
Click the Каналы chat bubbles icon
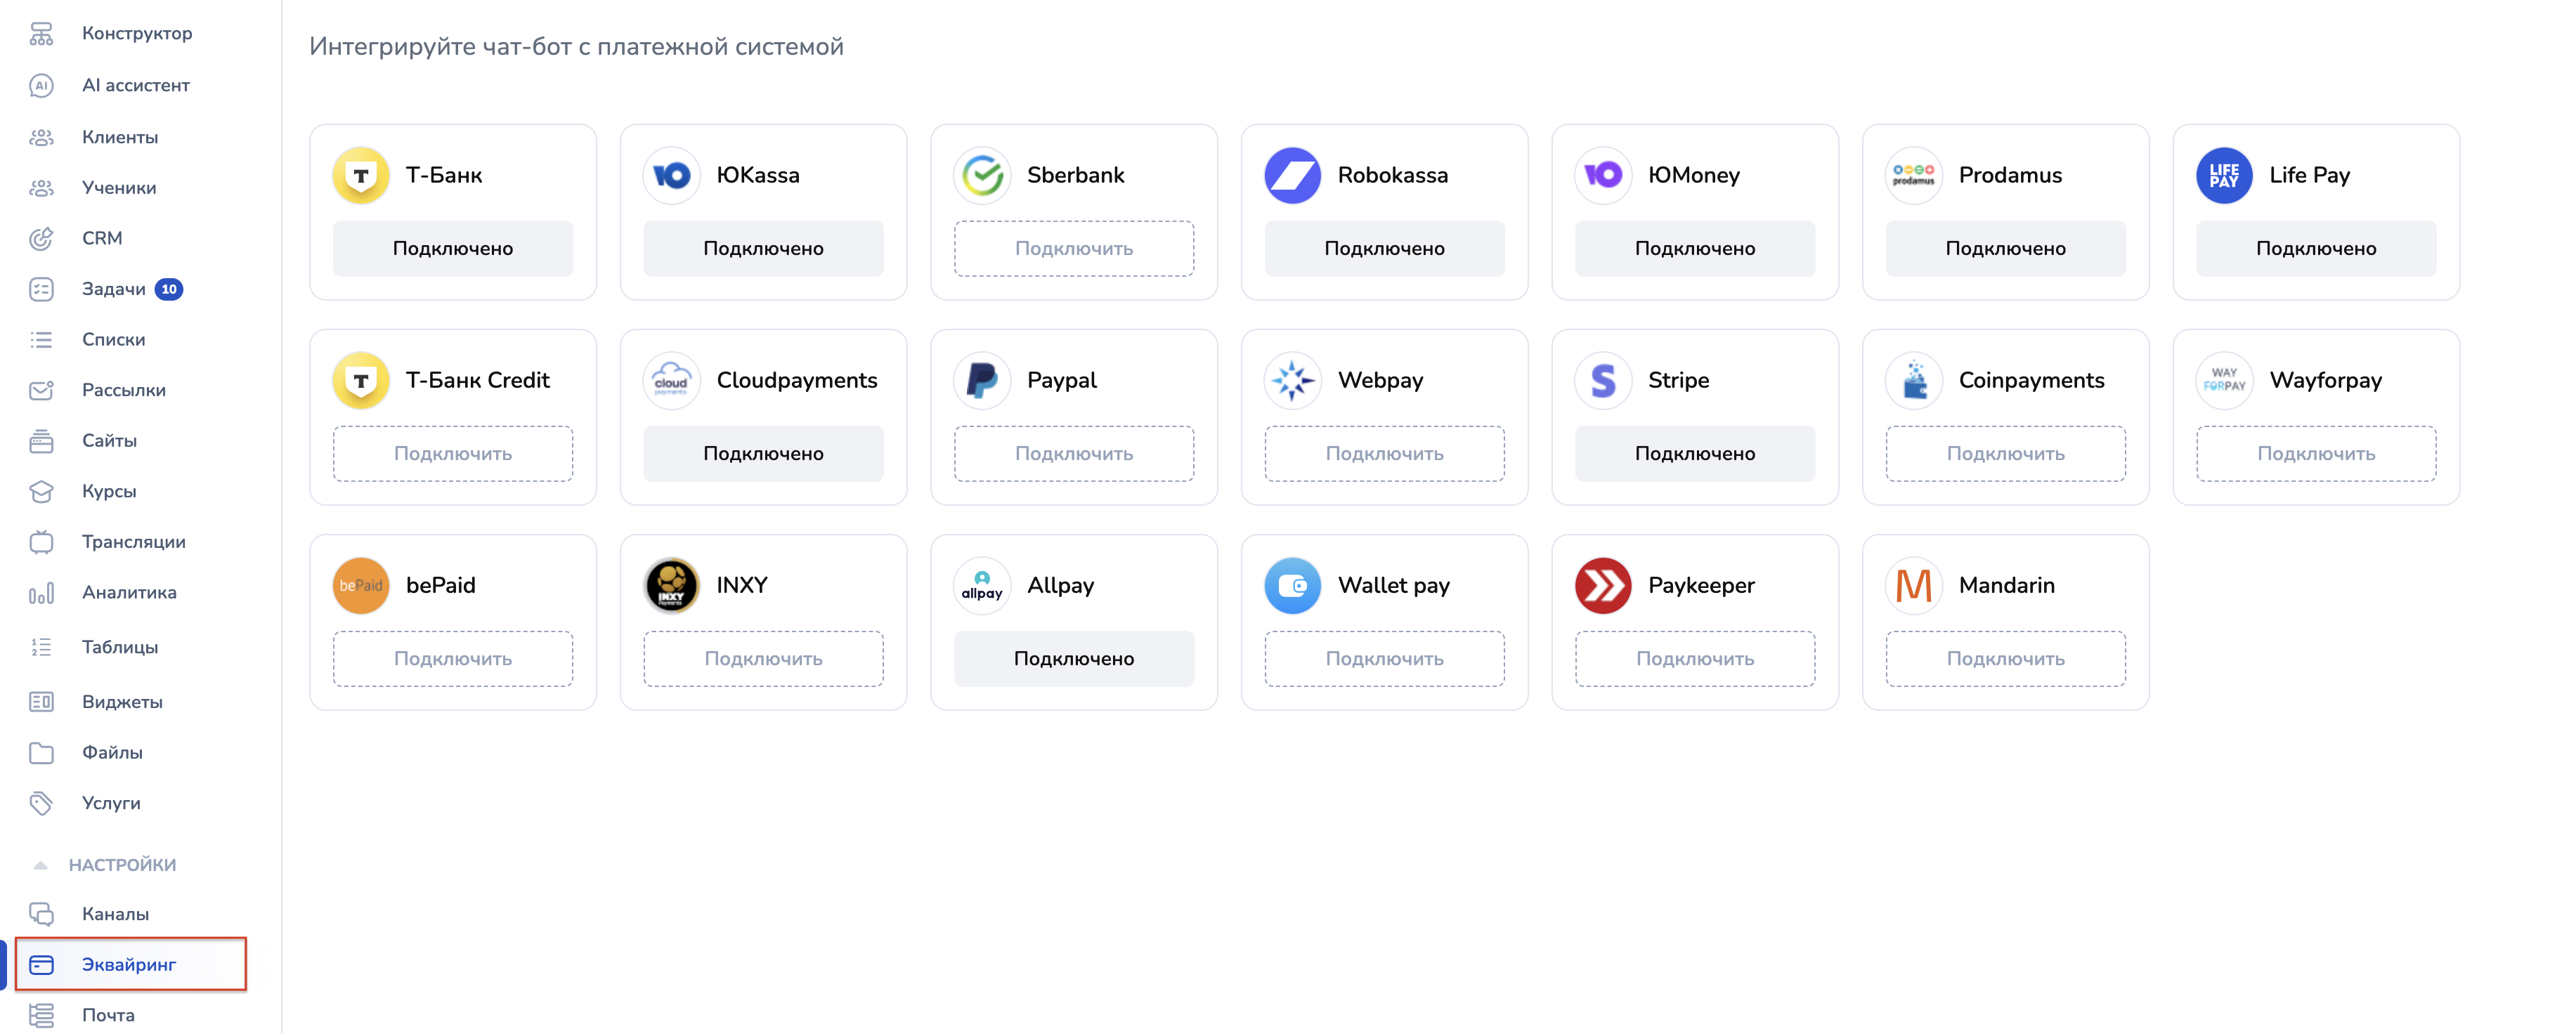coord(41,914)
